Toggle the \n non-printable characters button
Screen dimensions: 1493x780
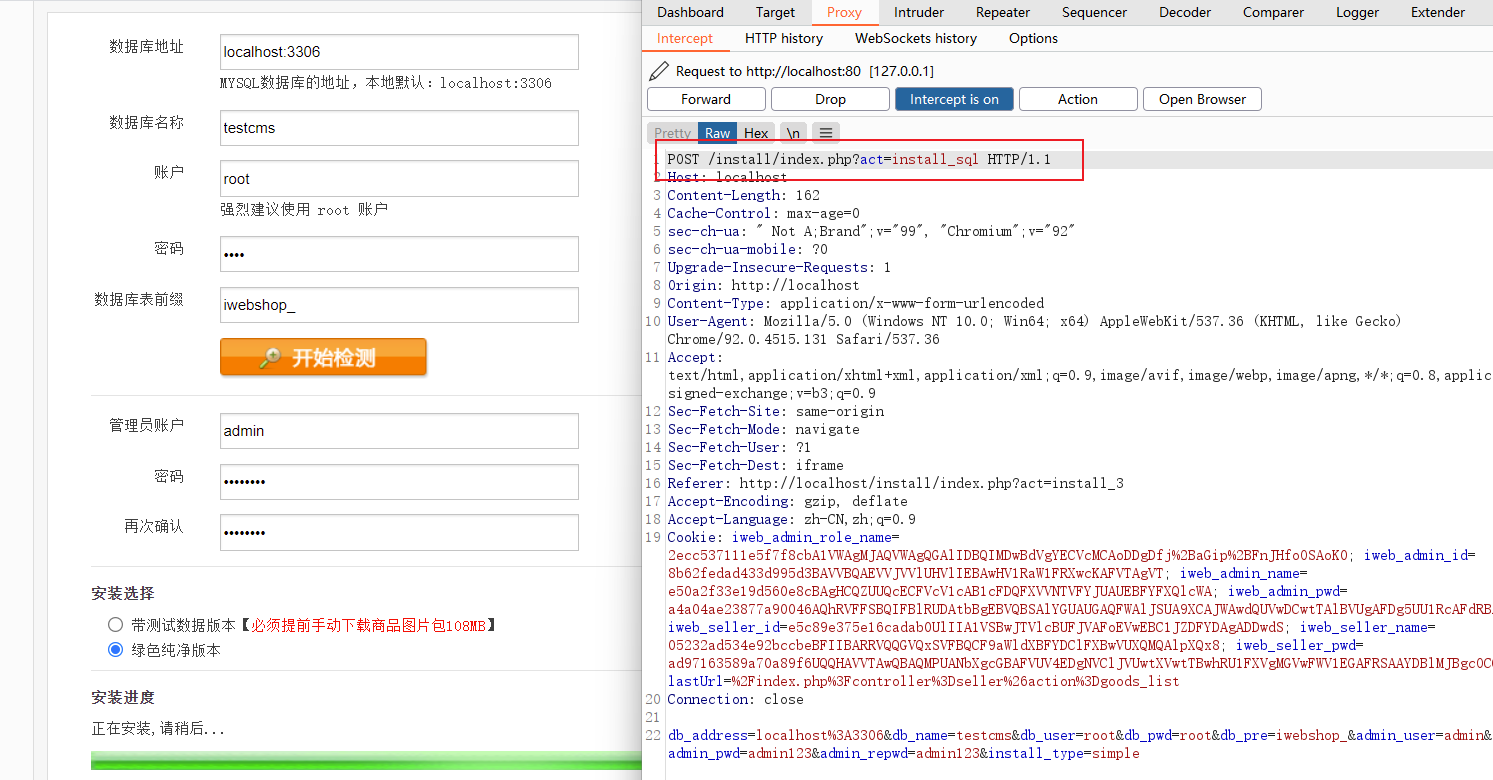(x=793, y=133)
